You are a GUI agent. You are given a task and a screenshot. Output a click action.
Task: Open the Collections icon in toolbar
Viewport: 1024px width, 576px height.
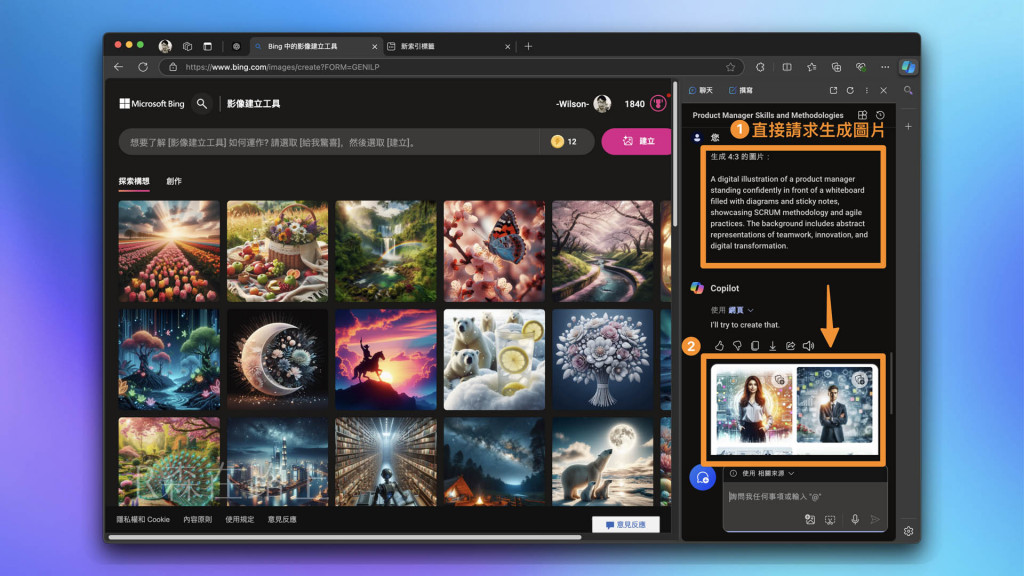(836, 67)
